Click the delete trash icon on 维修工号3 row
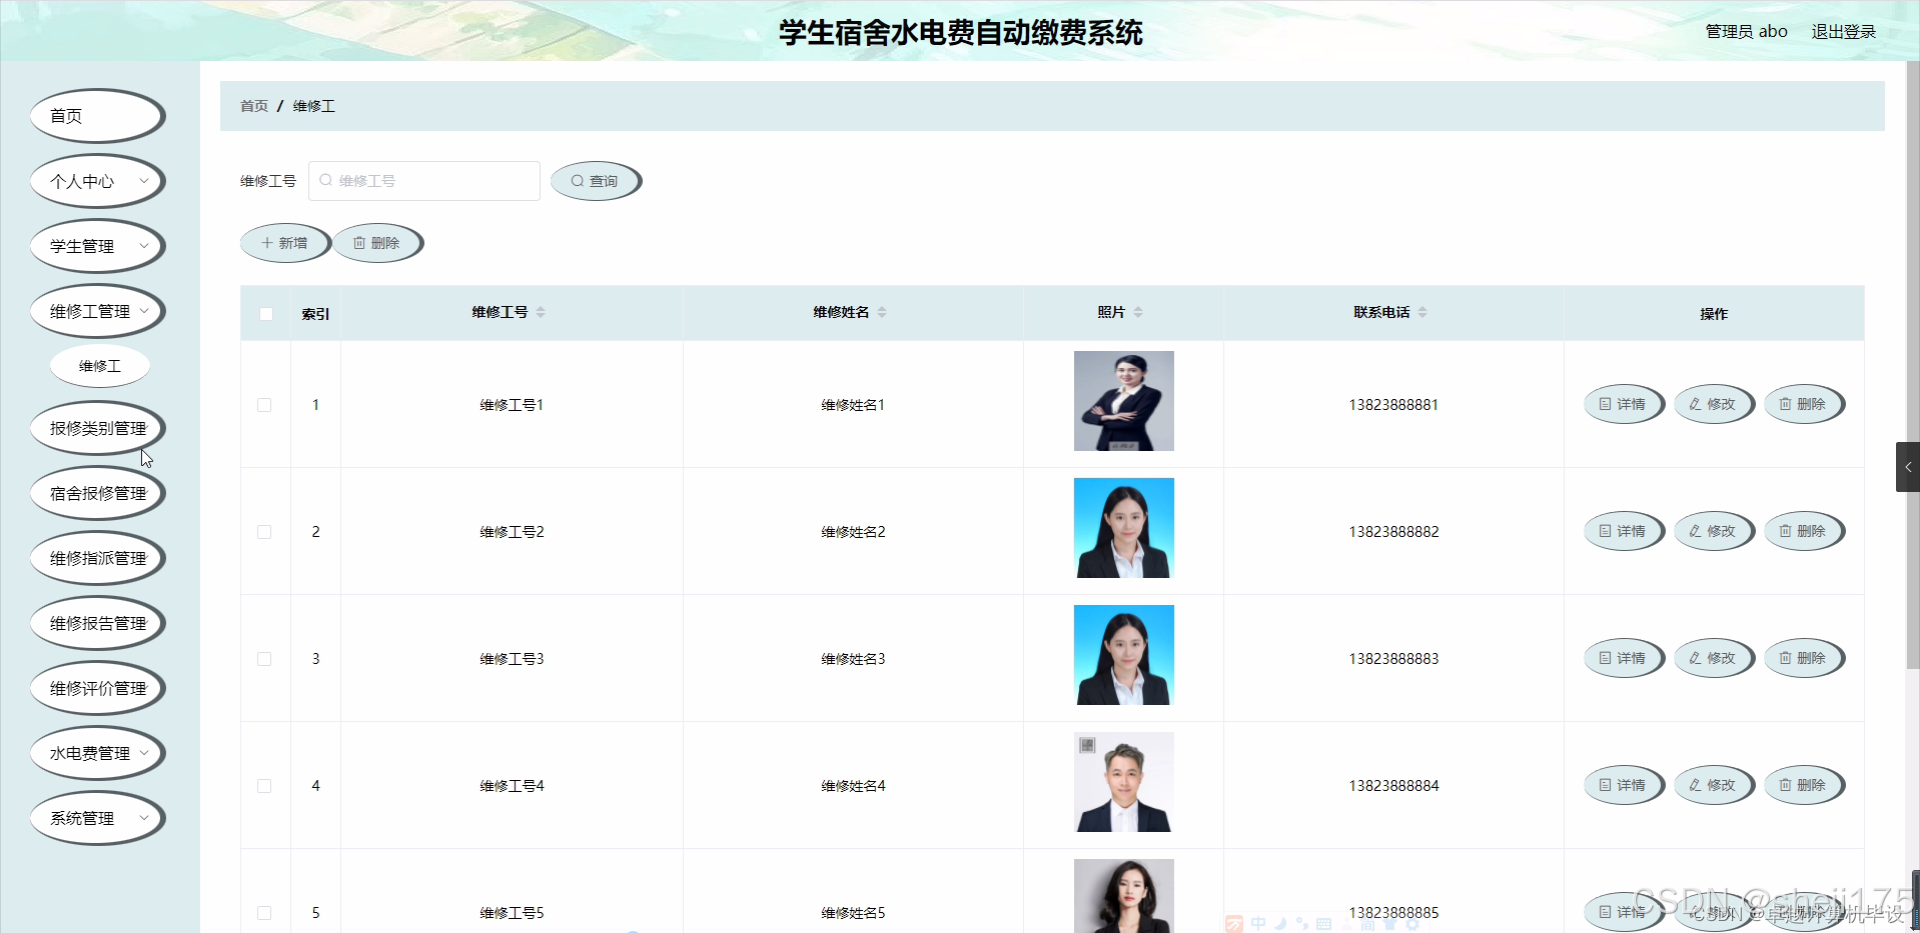Viewport: 1920px width, 933px height. tap(1783, 658)
